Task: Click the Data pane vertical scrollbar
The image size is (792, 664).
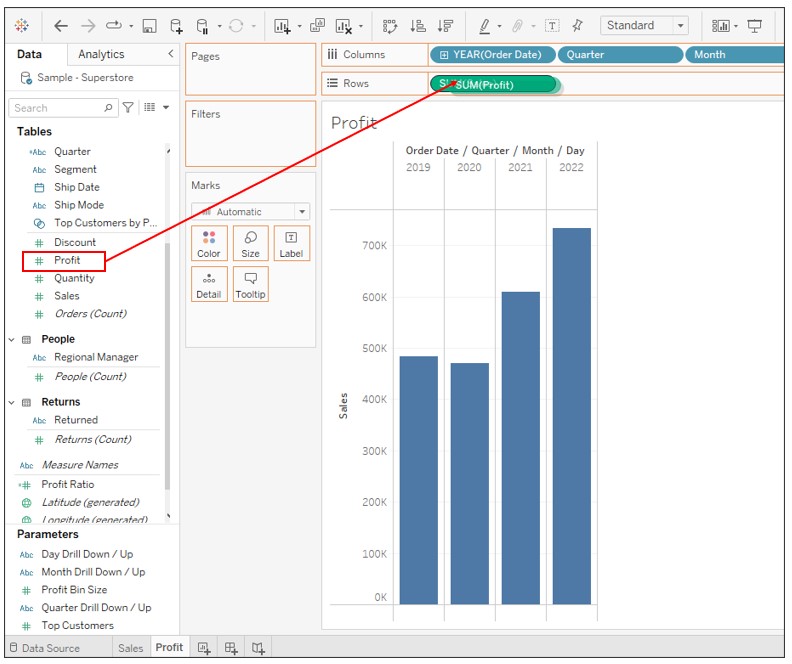Action: point(167,366)
